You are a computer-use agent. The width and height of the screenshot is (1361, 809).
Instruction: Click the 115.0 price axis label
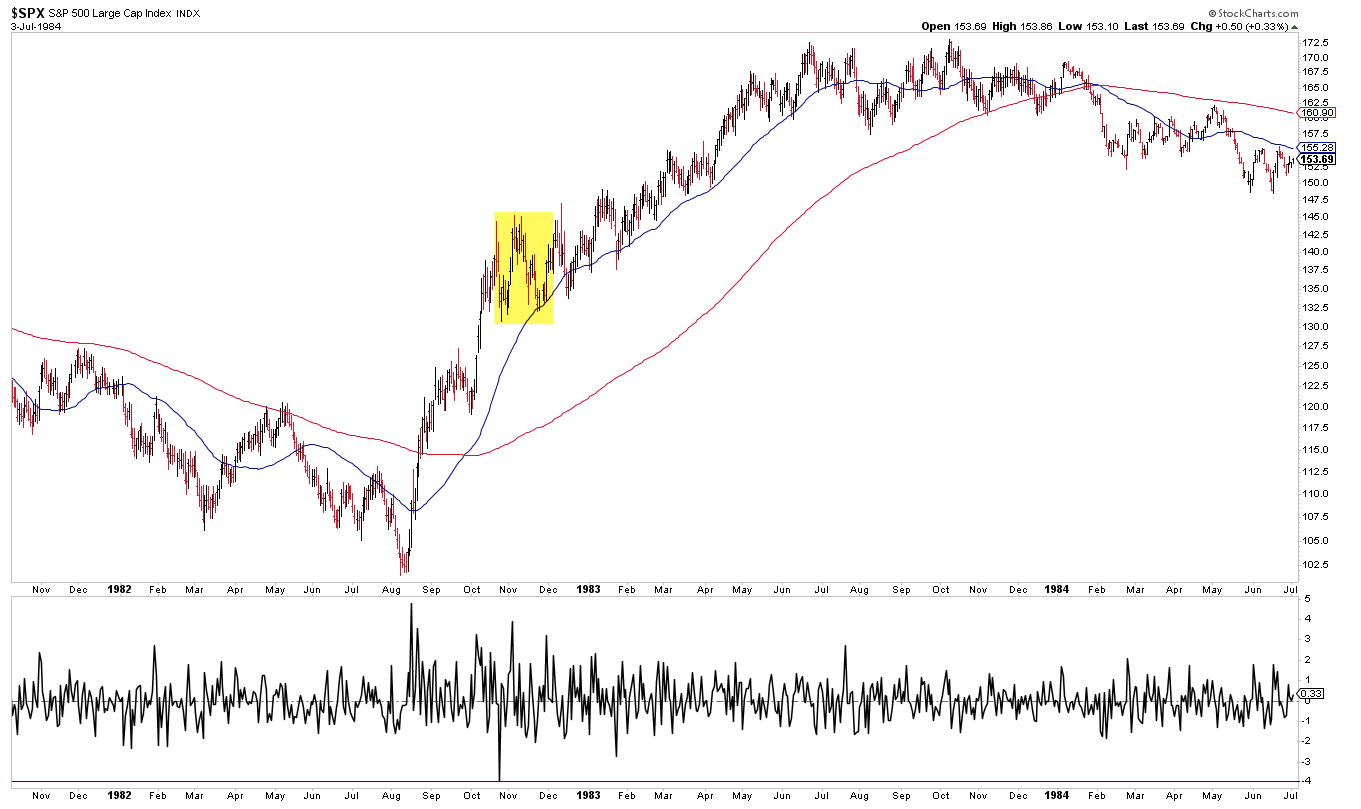click(1317, 450)
